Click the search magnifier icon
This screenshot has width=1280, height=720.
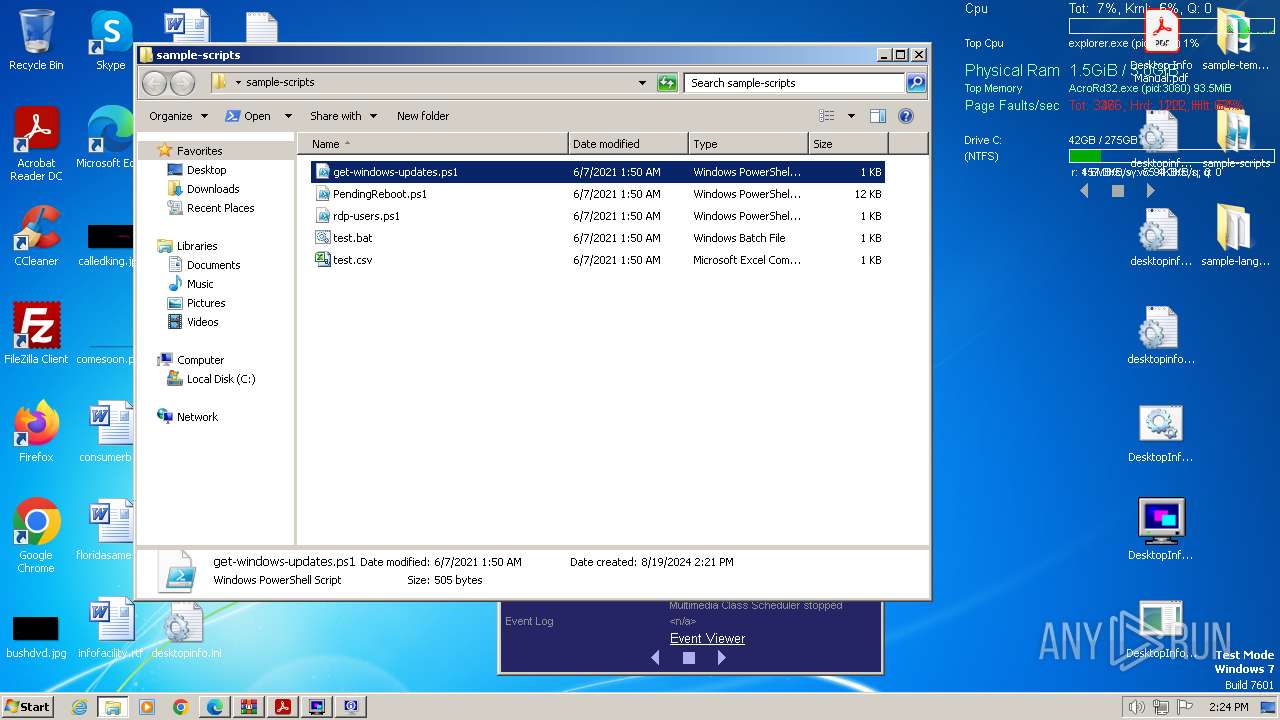(x=915, y=83)
